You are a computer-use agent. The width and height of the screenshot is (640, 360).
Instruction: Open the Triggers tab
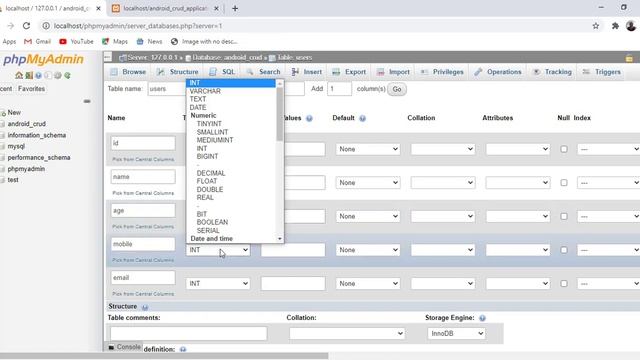[602, 72]
